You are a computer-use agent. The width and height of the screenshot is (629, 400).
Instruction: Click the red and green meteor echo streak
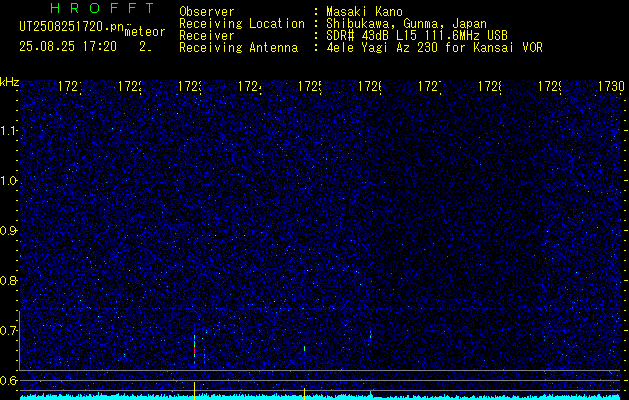pyautogui.click(x=195, y=348)
